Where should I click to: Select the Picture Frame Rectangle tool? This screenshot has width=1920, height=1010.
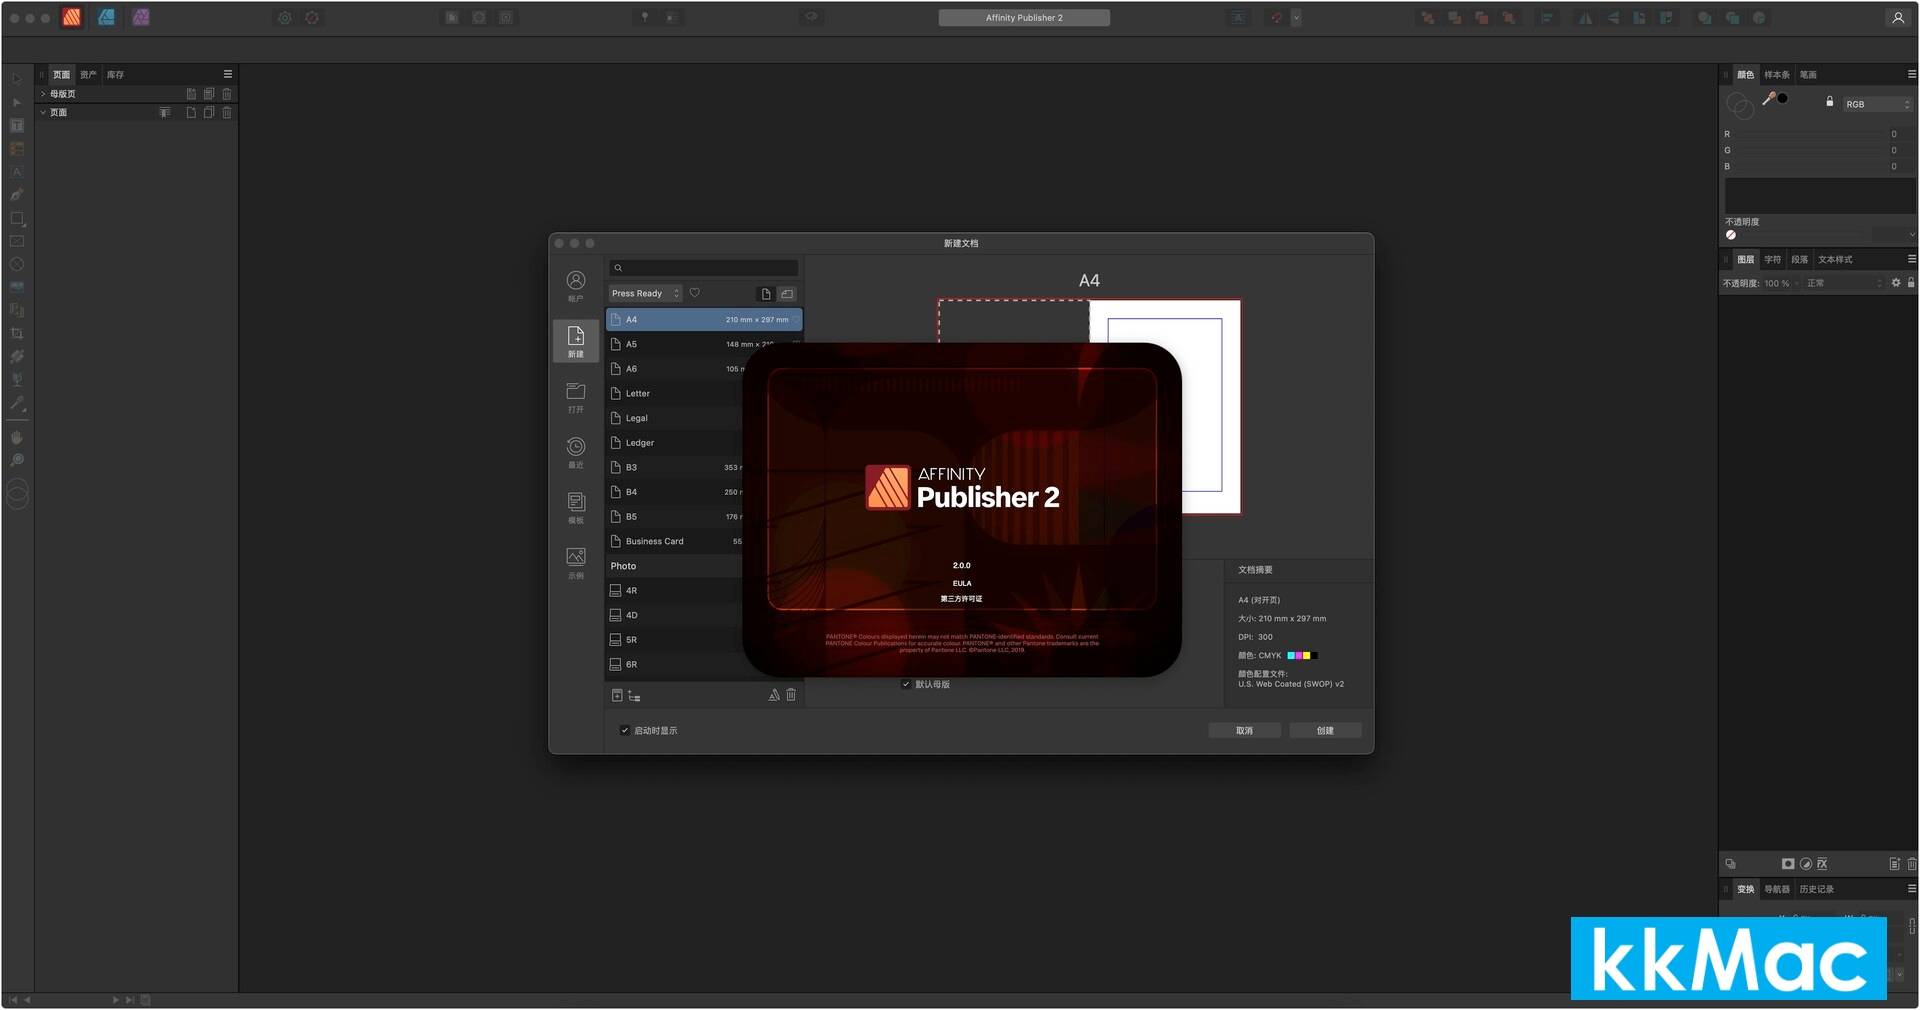(17, 241)
